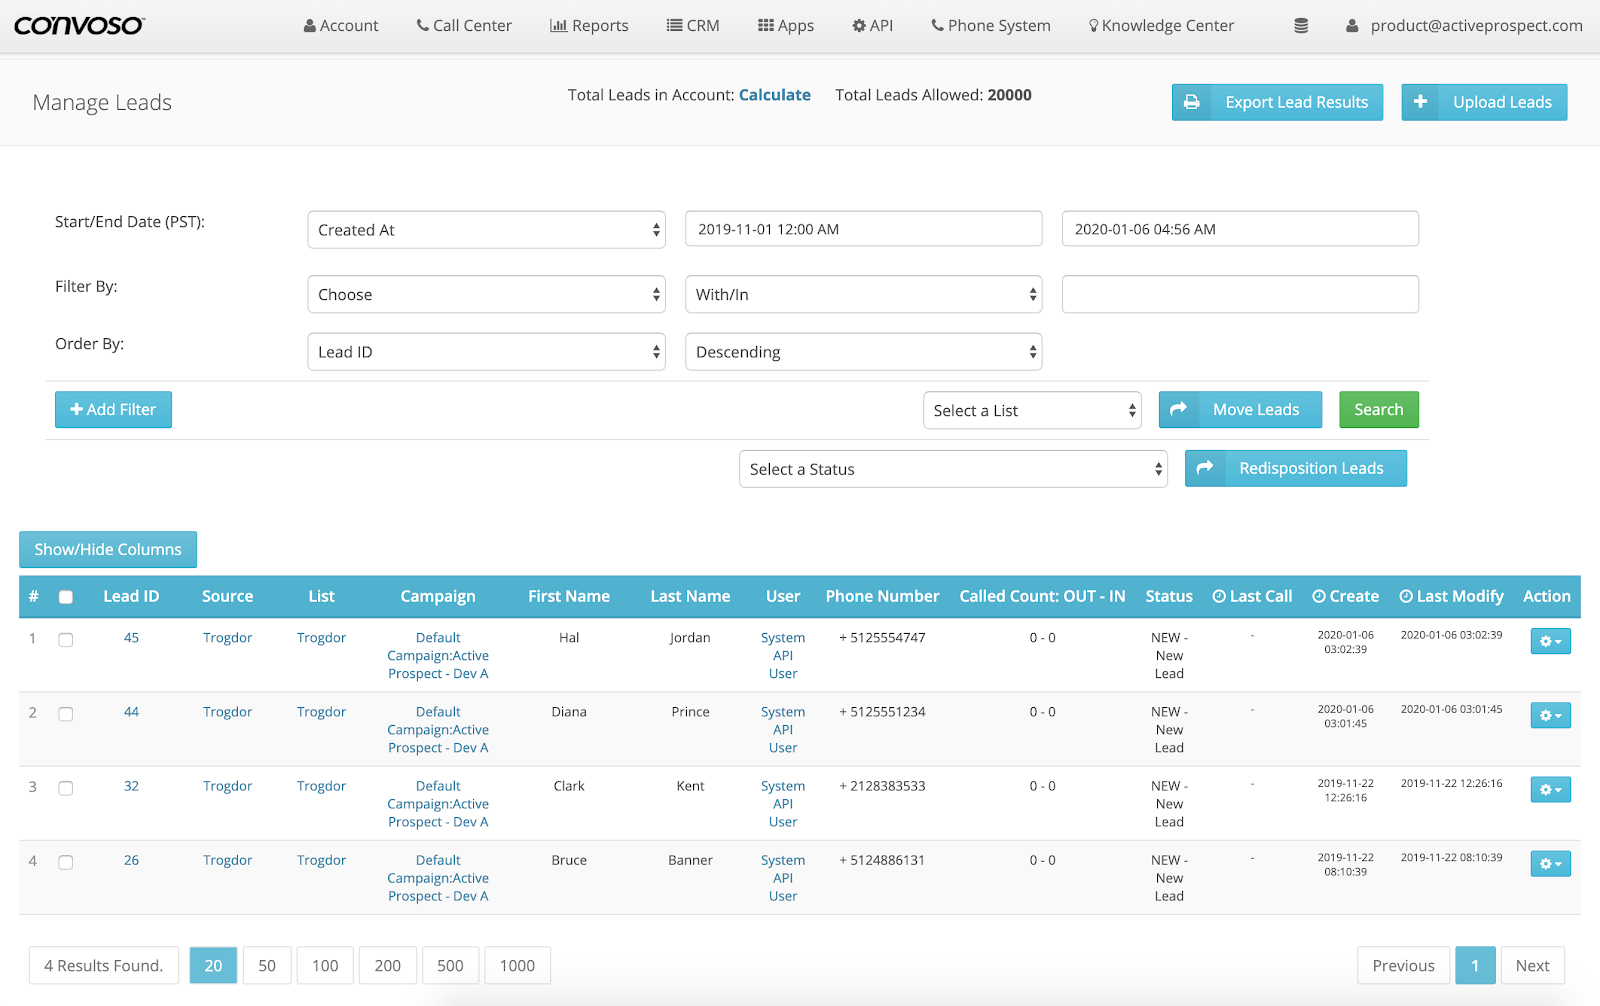Set page size to 50 results

coord(267,965)
